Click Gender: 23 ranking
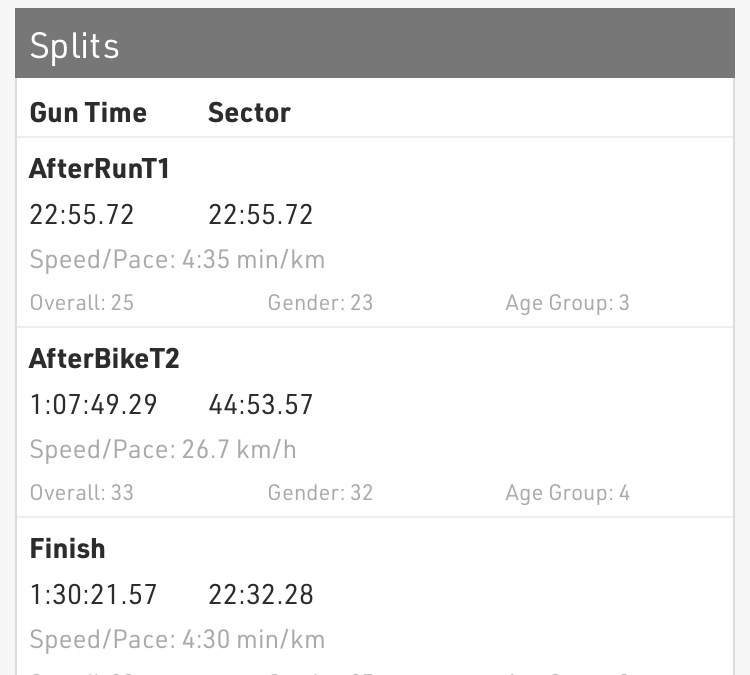The width and height of the screenshot is (750, 675). [320, 302]
